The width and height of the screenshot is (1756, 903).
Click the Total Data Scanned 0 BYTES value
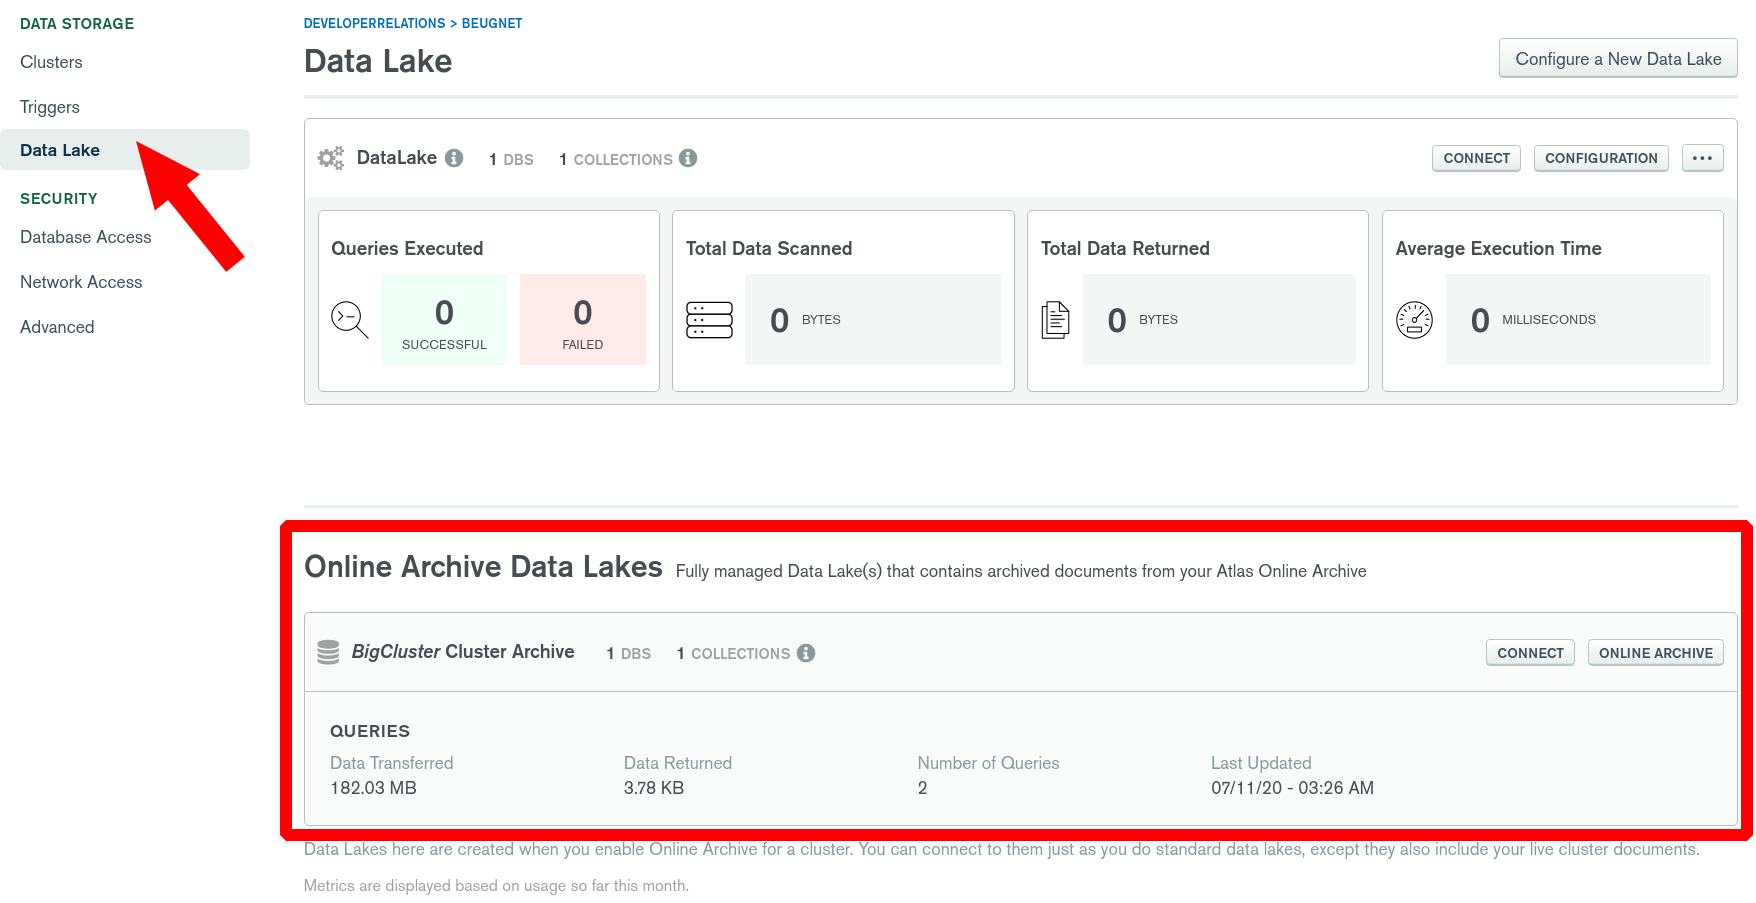point(873,319)
